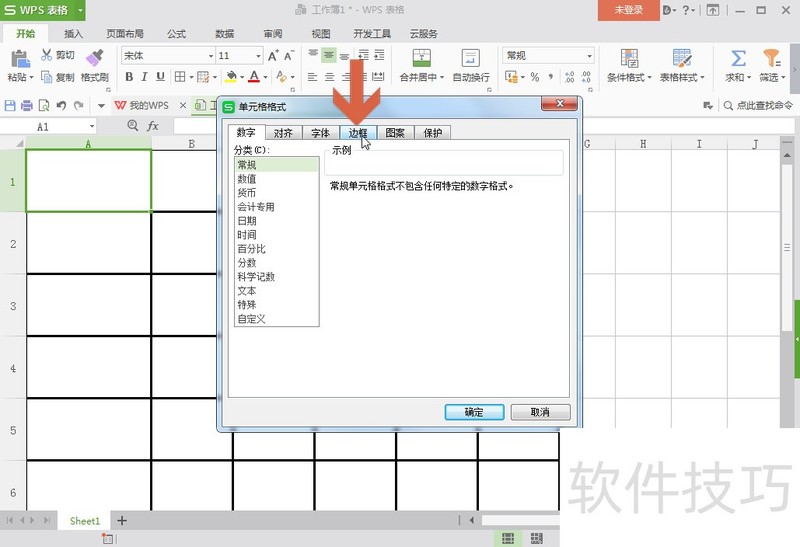
Task: Click the increase indent icon
Action: (x=379, y=55)
